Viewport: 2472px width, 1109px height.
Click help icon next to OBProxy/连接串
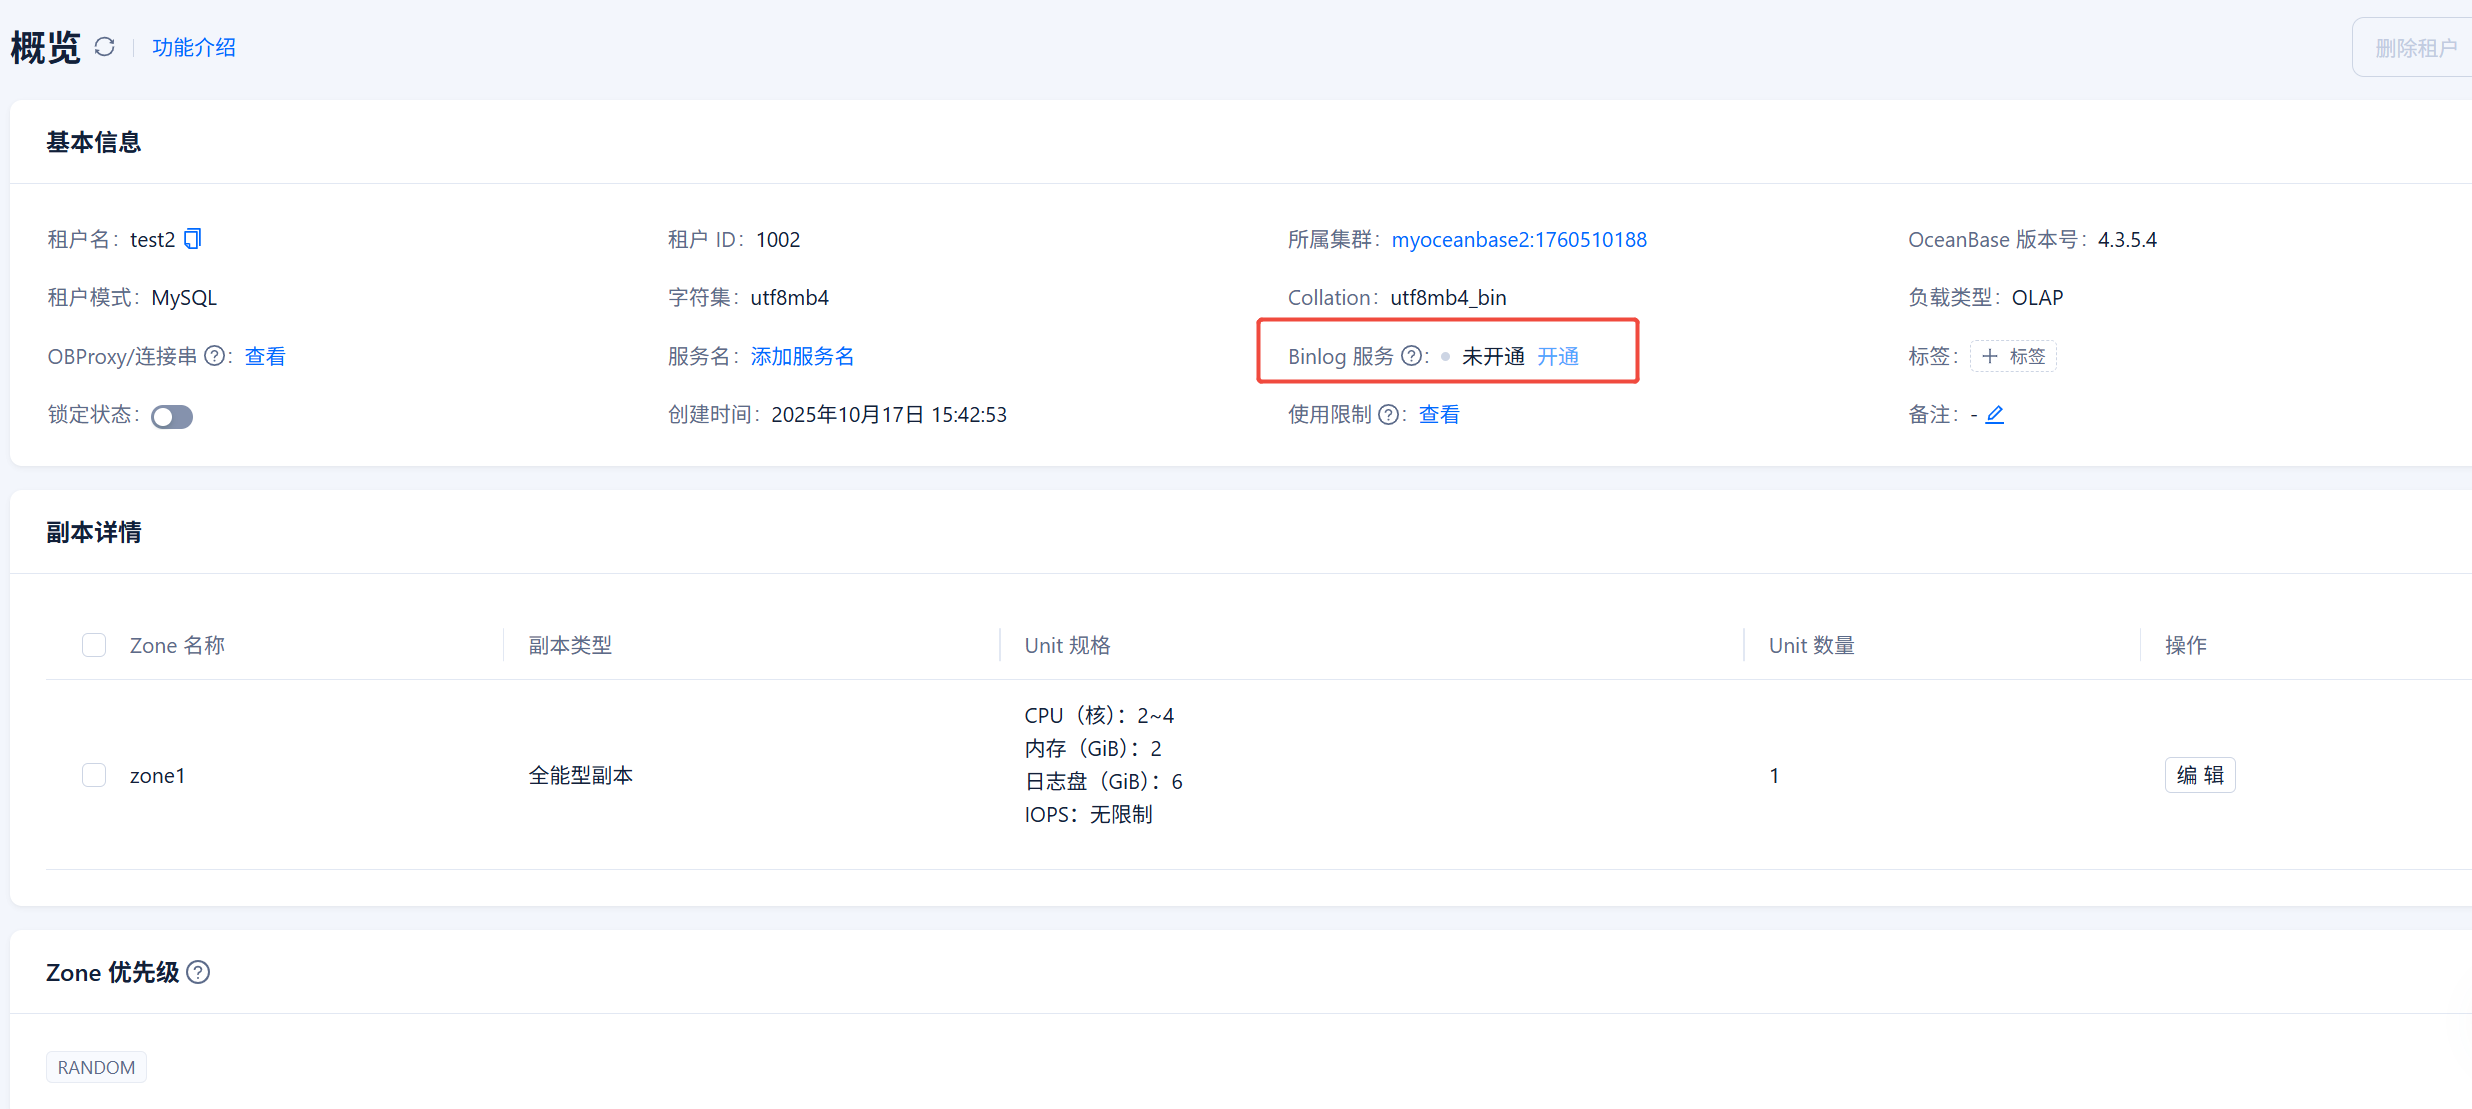click(x=214, y=356)
